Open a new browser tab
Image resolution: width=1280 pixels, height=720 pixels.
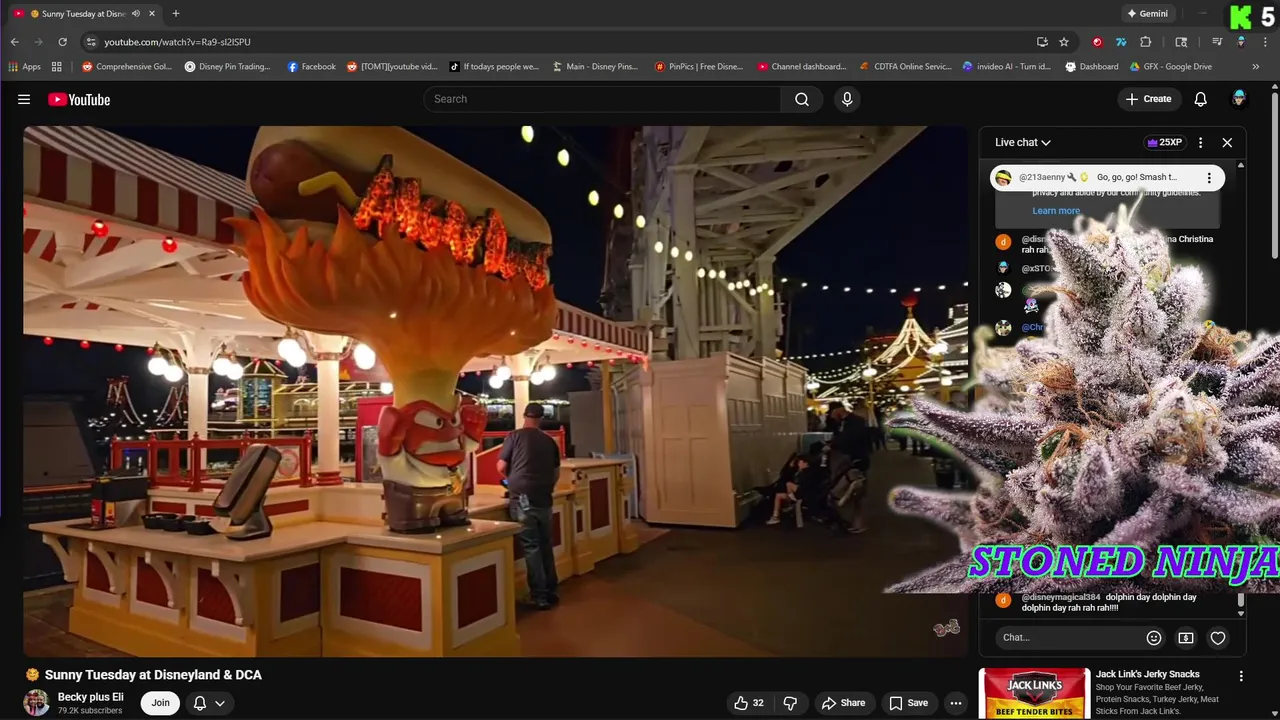(x=176, y=14)
